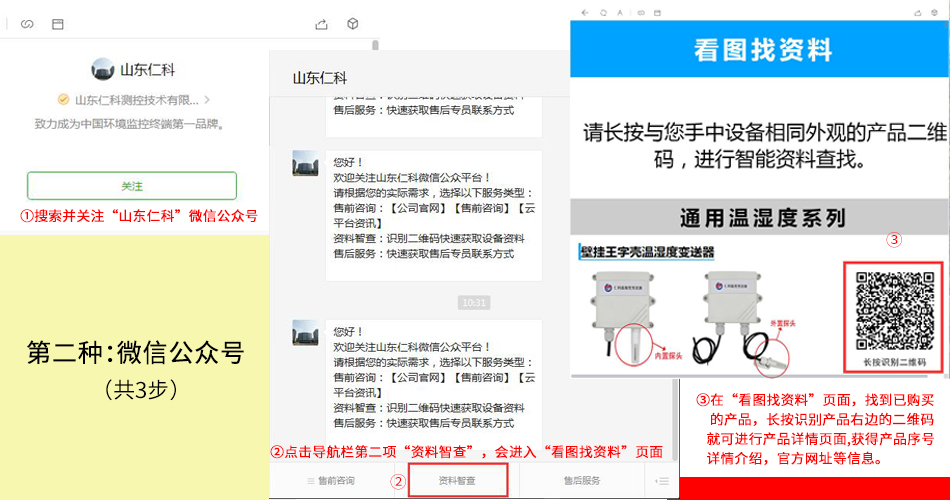Expand the 山东仁科测控技术有限 company details chevron
This screenshot has height=500, width=950.
coord(207,100)
